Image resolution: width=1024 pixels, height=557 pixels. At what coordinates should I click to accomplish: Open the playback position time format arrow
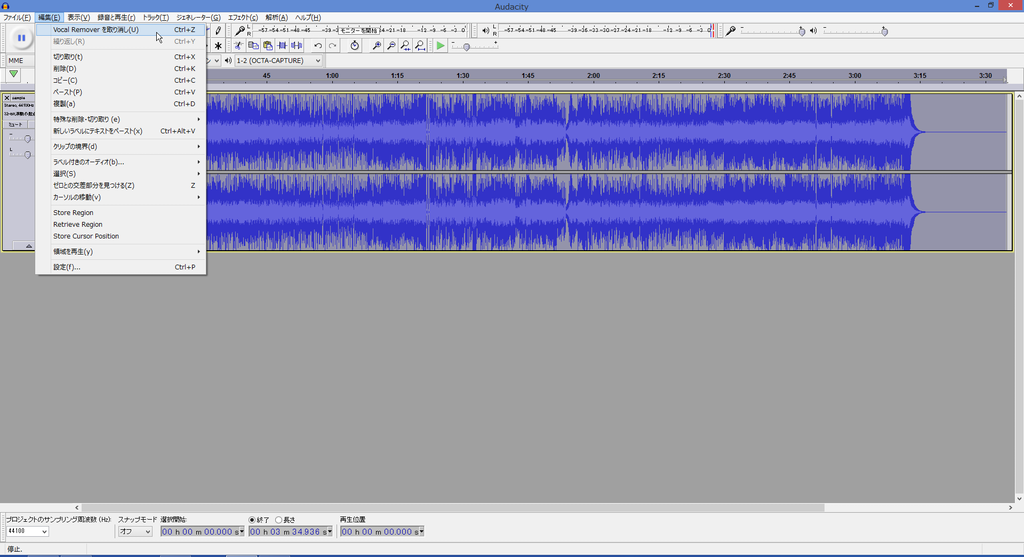421,532
